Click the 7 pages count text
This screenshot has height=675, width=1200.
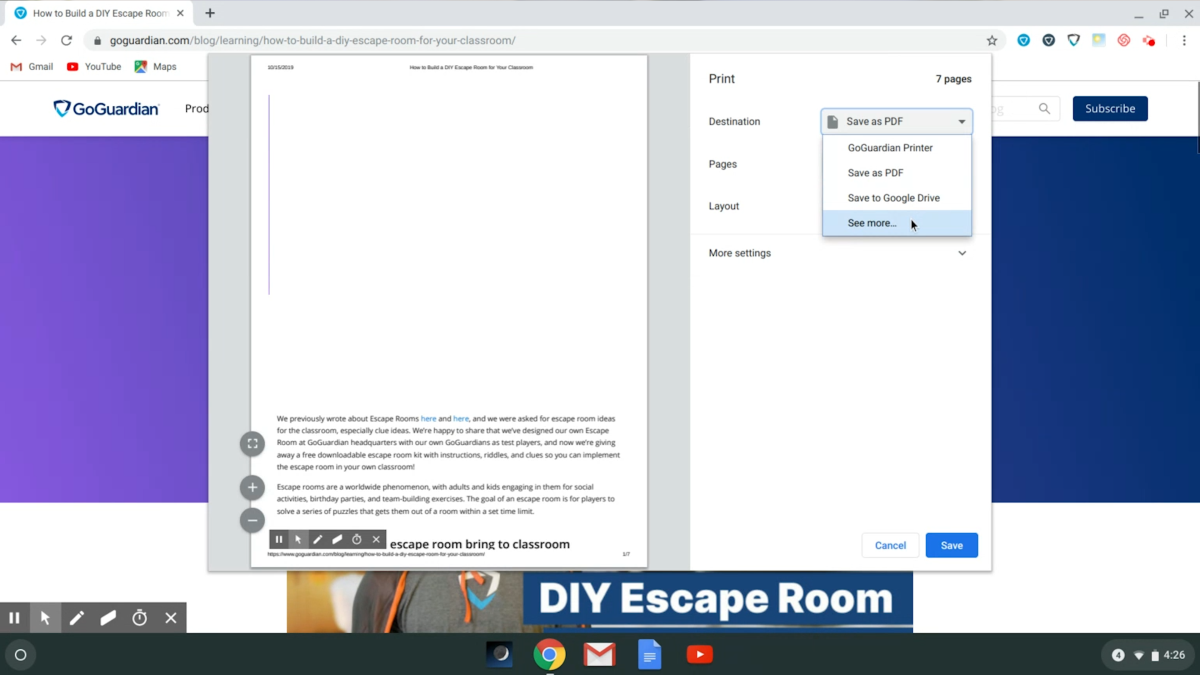tap(953, 79)
